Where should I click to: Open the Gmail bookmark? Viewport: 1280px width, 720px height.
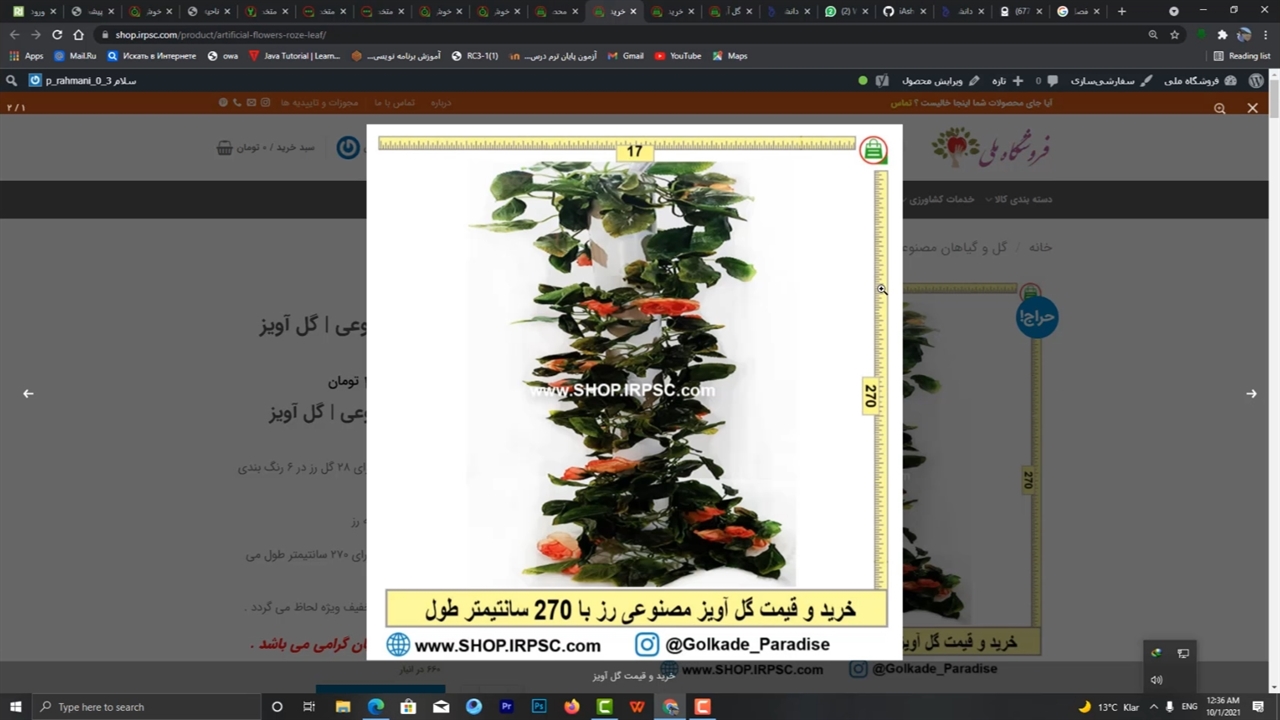626,56
